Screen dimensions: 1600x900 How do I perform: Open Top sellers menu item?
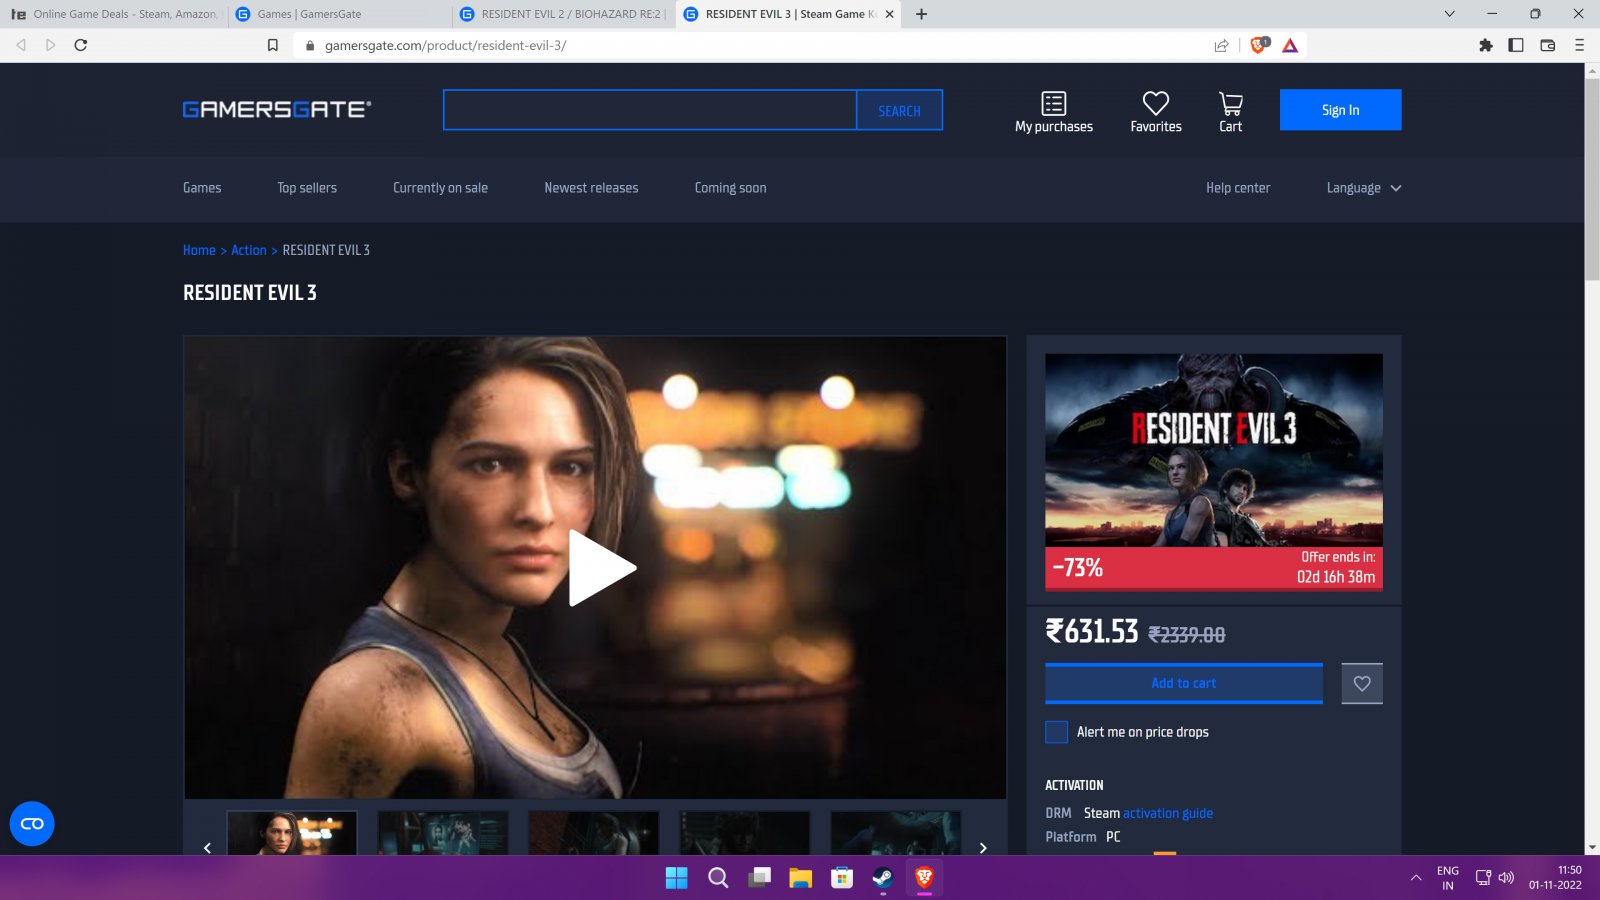click(x=307, y=188)
